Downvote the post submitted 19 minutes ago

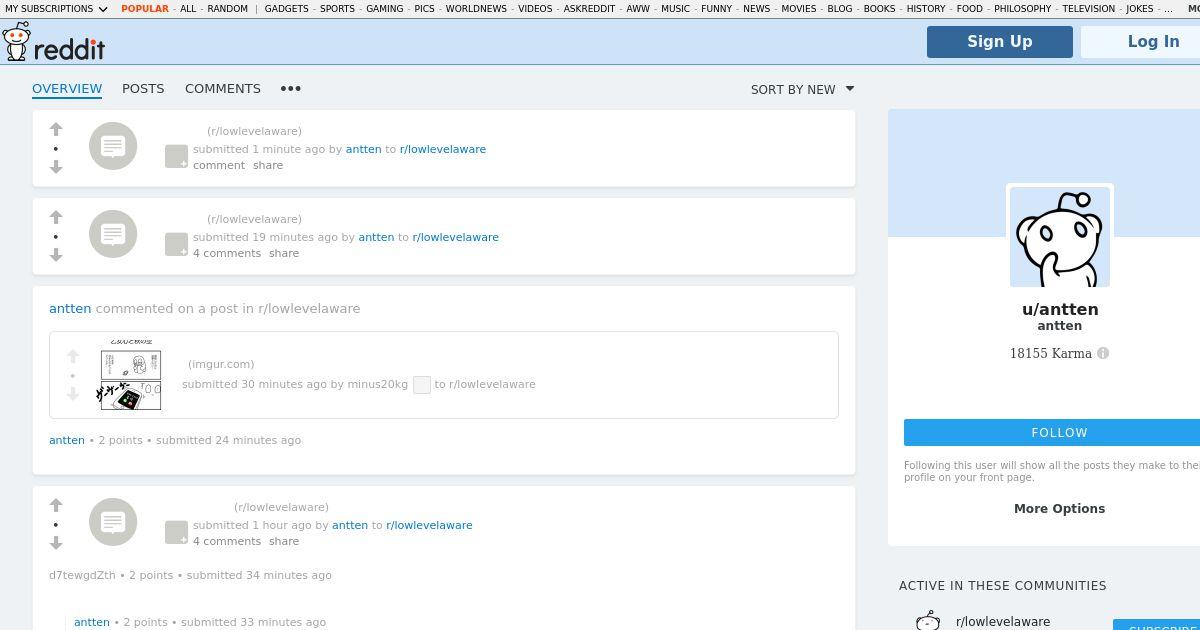56,255
